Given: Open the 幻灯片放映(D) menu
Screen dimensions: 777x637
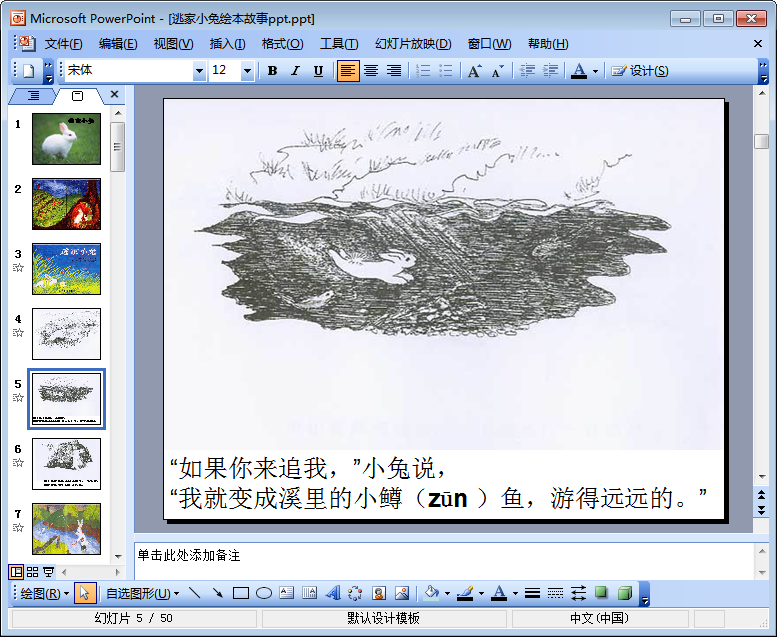Looking at the screenshot, I should pyautogui.click(x=413, y=44).
